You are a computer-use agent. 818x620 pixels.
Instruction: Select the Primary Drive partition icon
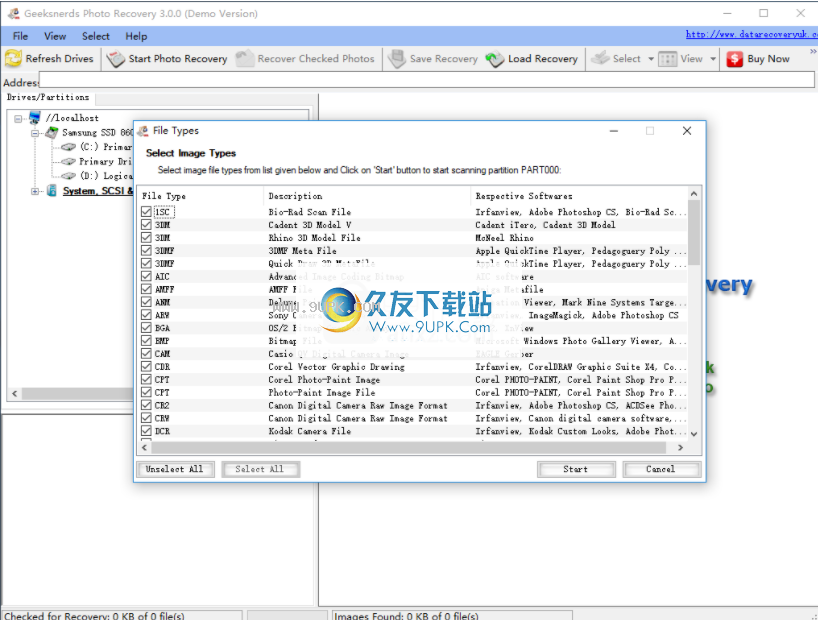68,162
